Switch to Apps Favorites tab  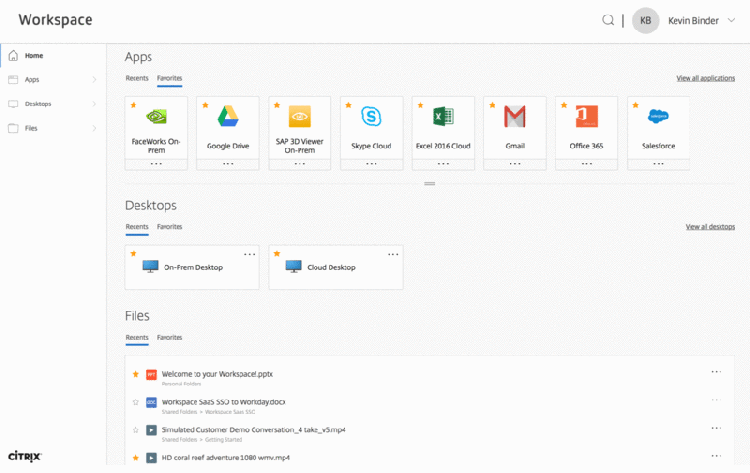(x=169, y=78)
